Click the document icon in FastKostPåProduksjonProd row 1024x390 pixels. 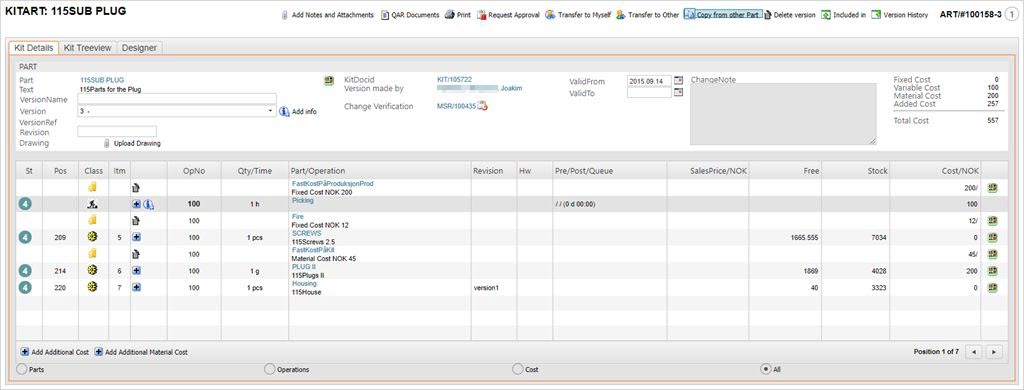click(136, 188)
